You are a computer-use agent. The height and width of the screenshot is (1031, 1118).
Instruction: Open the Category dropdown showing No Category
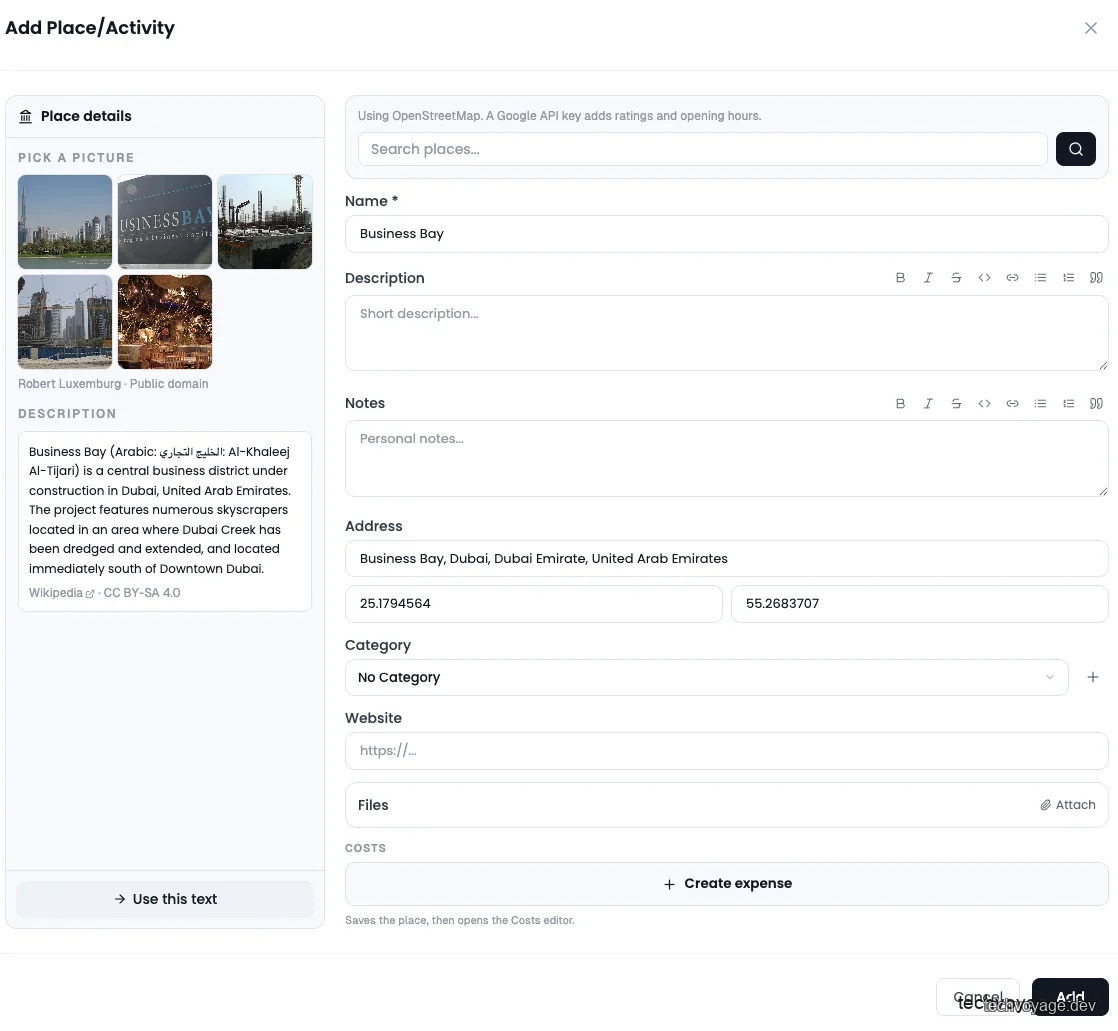(706, 677)
